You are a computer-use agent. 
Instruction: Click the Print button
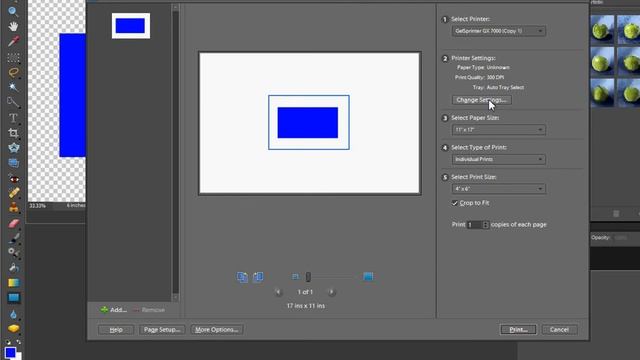click(x=518, y=329)
